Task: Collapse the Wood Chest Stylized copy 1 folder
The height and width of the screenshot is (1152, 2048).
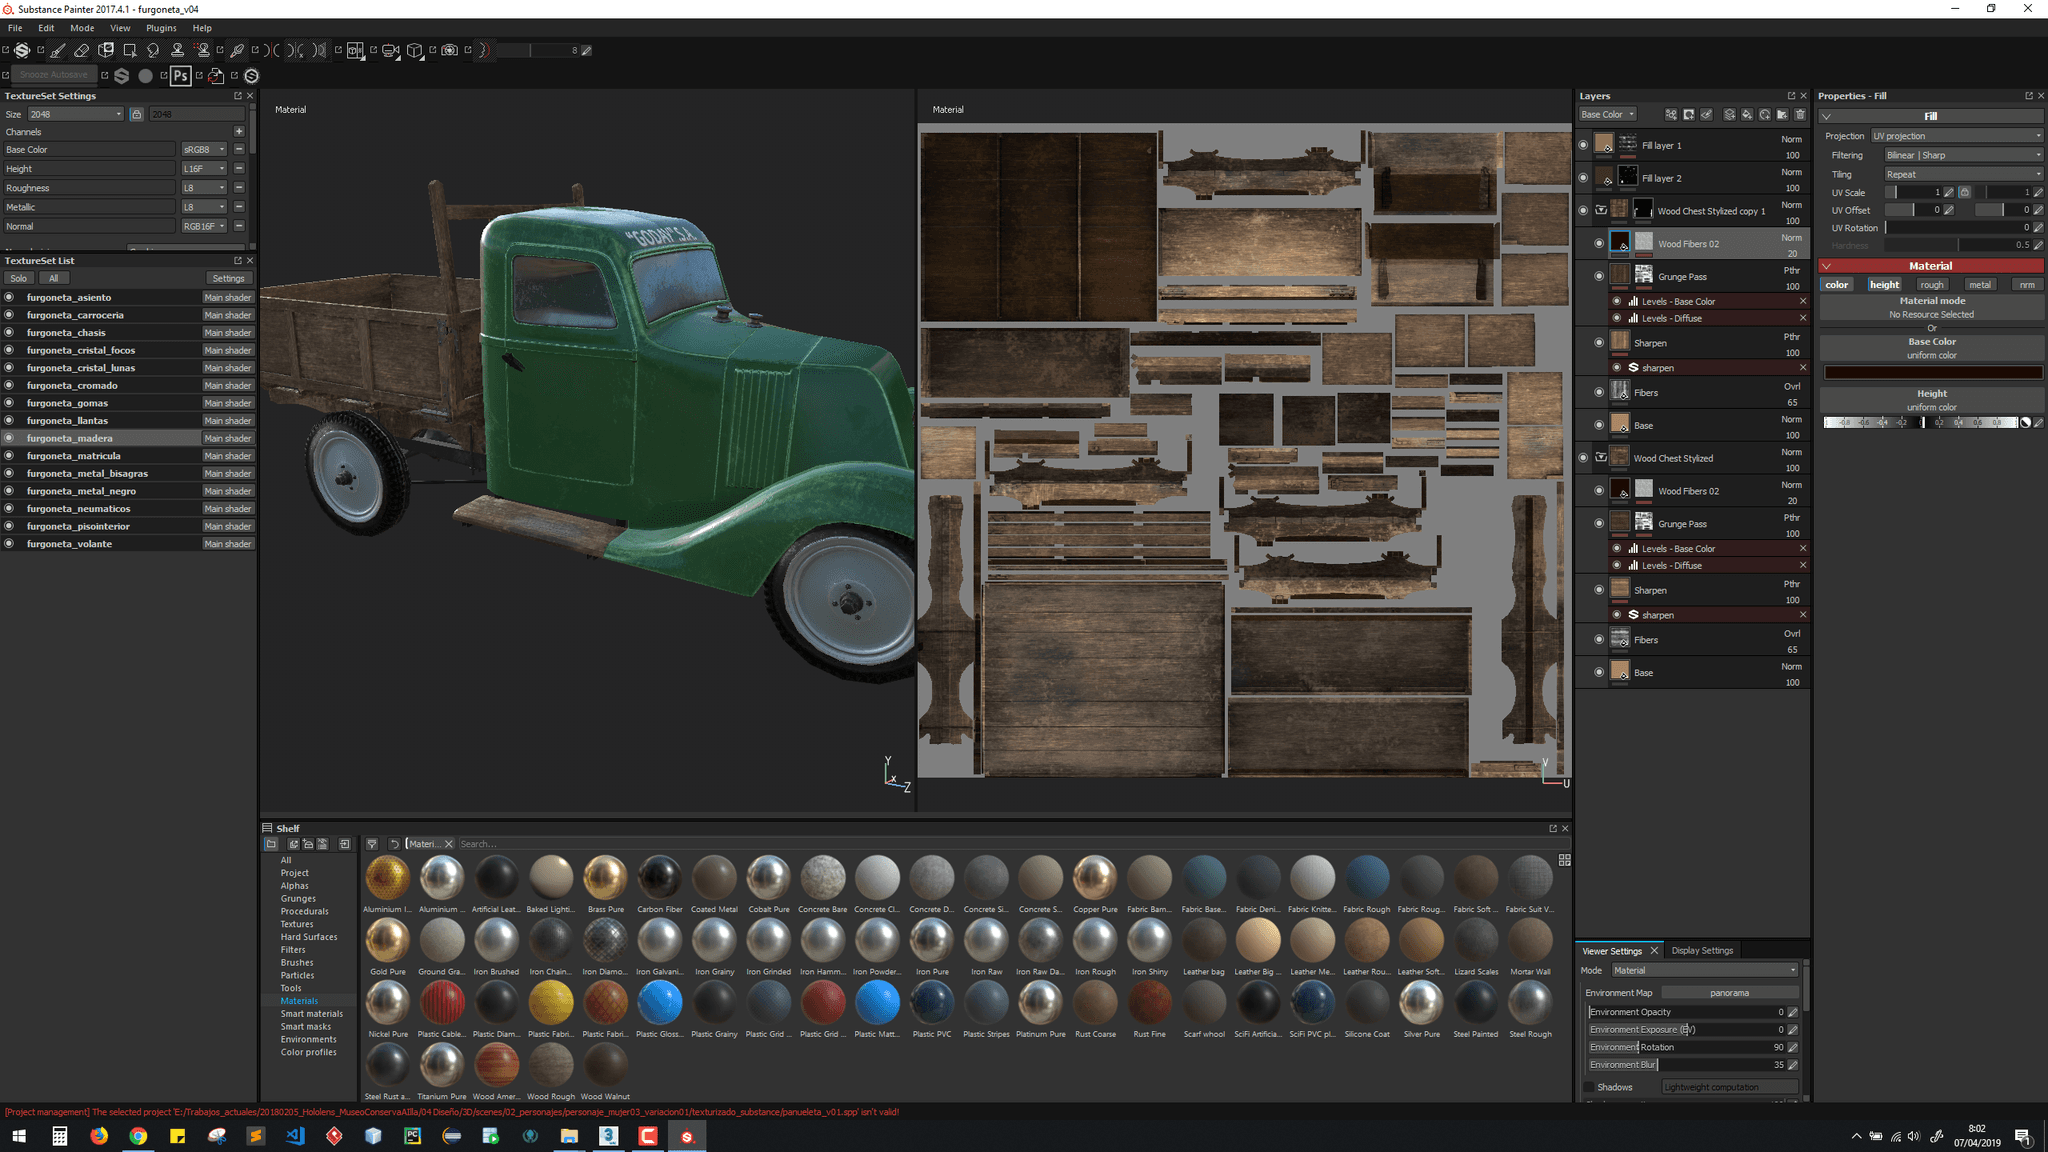Action: pyautogui.click(x=1601, y=210)
